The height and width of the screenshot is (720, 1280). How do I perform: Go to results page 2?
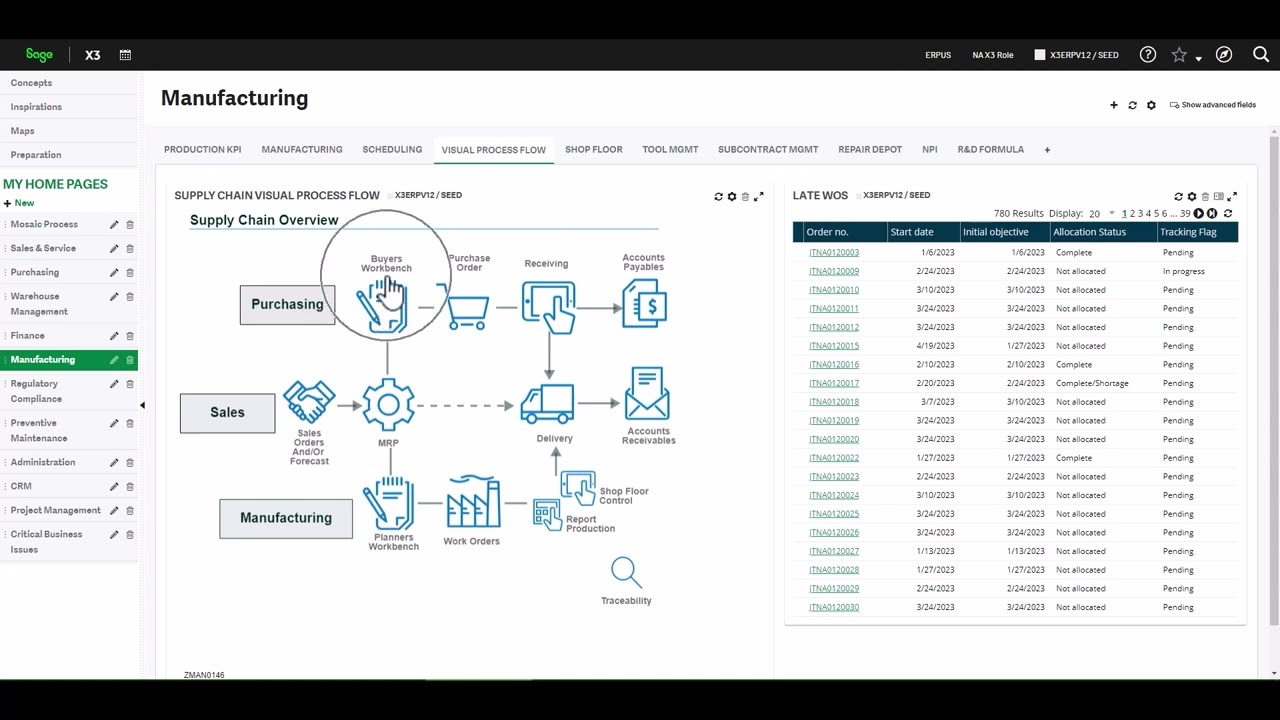[1133, 214]
